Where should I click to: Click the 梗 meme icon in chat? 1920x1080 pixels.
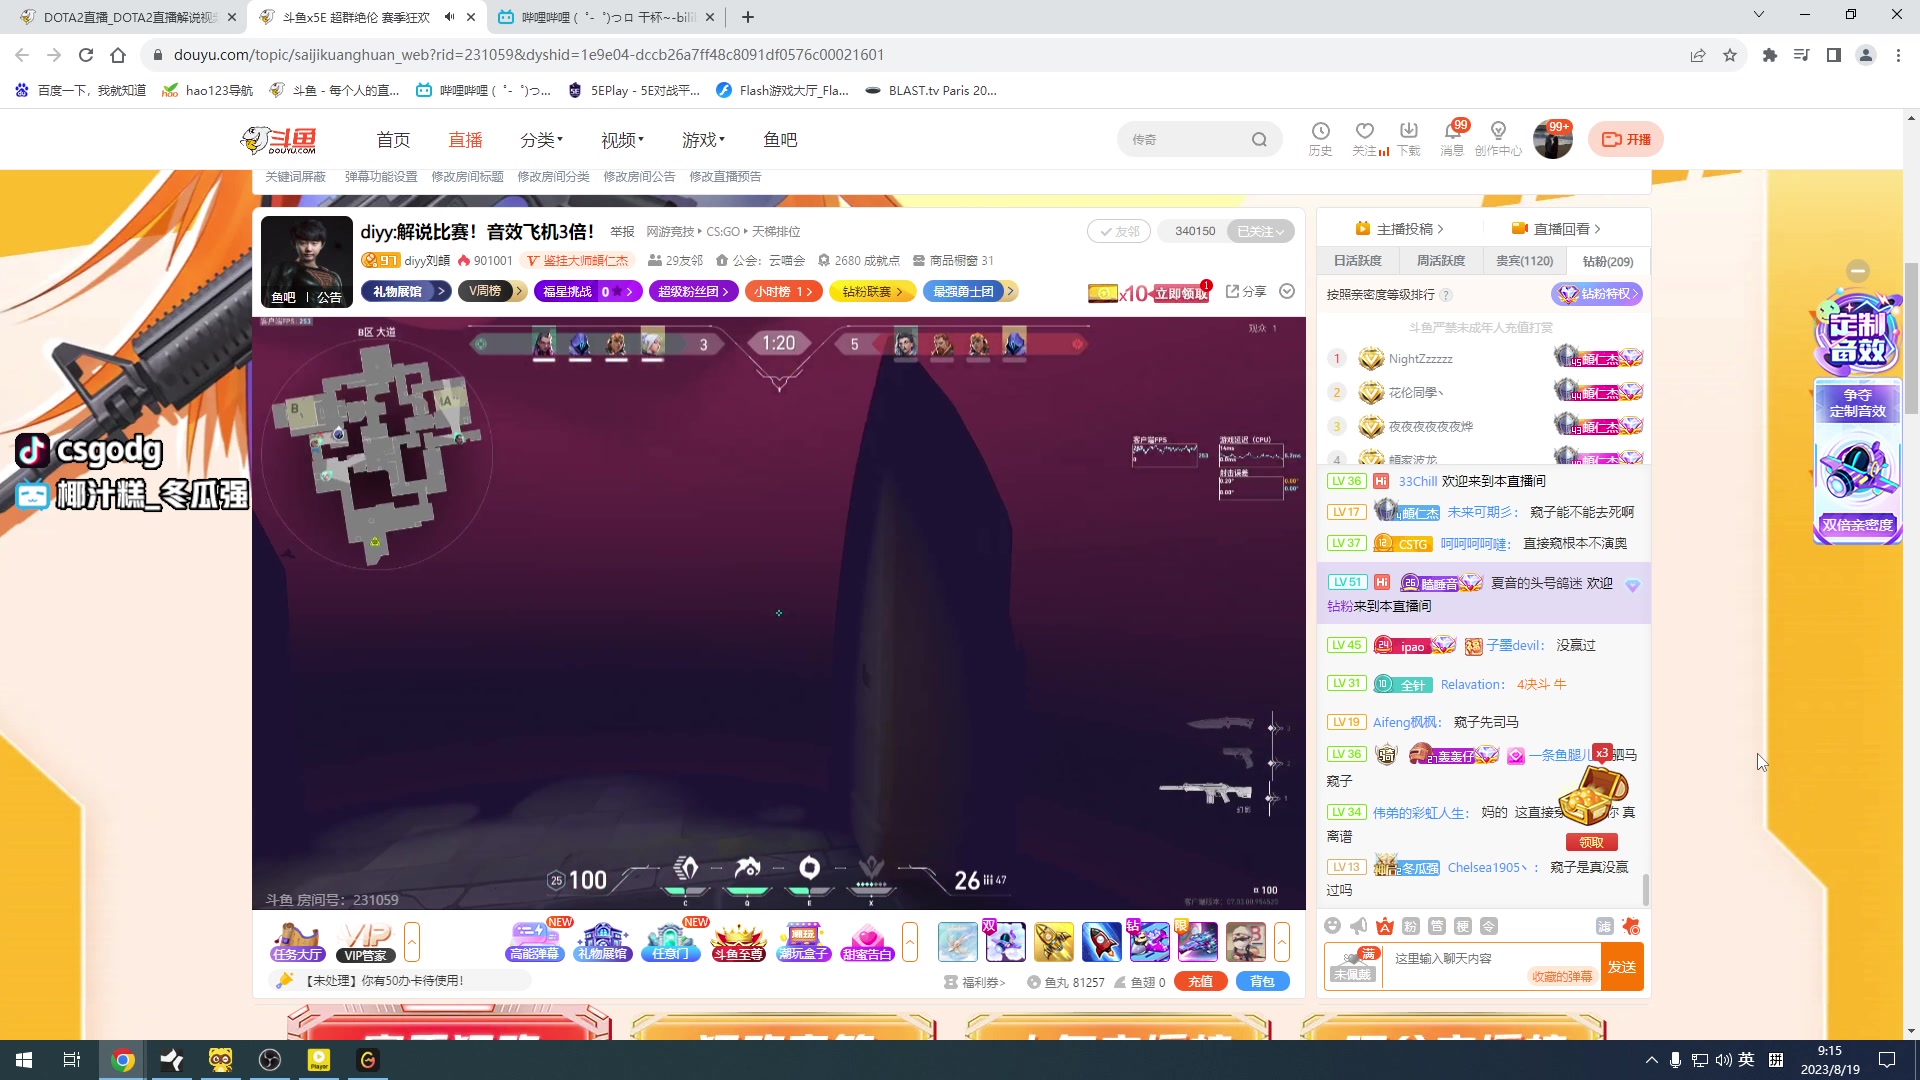click(x=1462, y=926)
